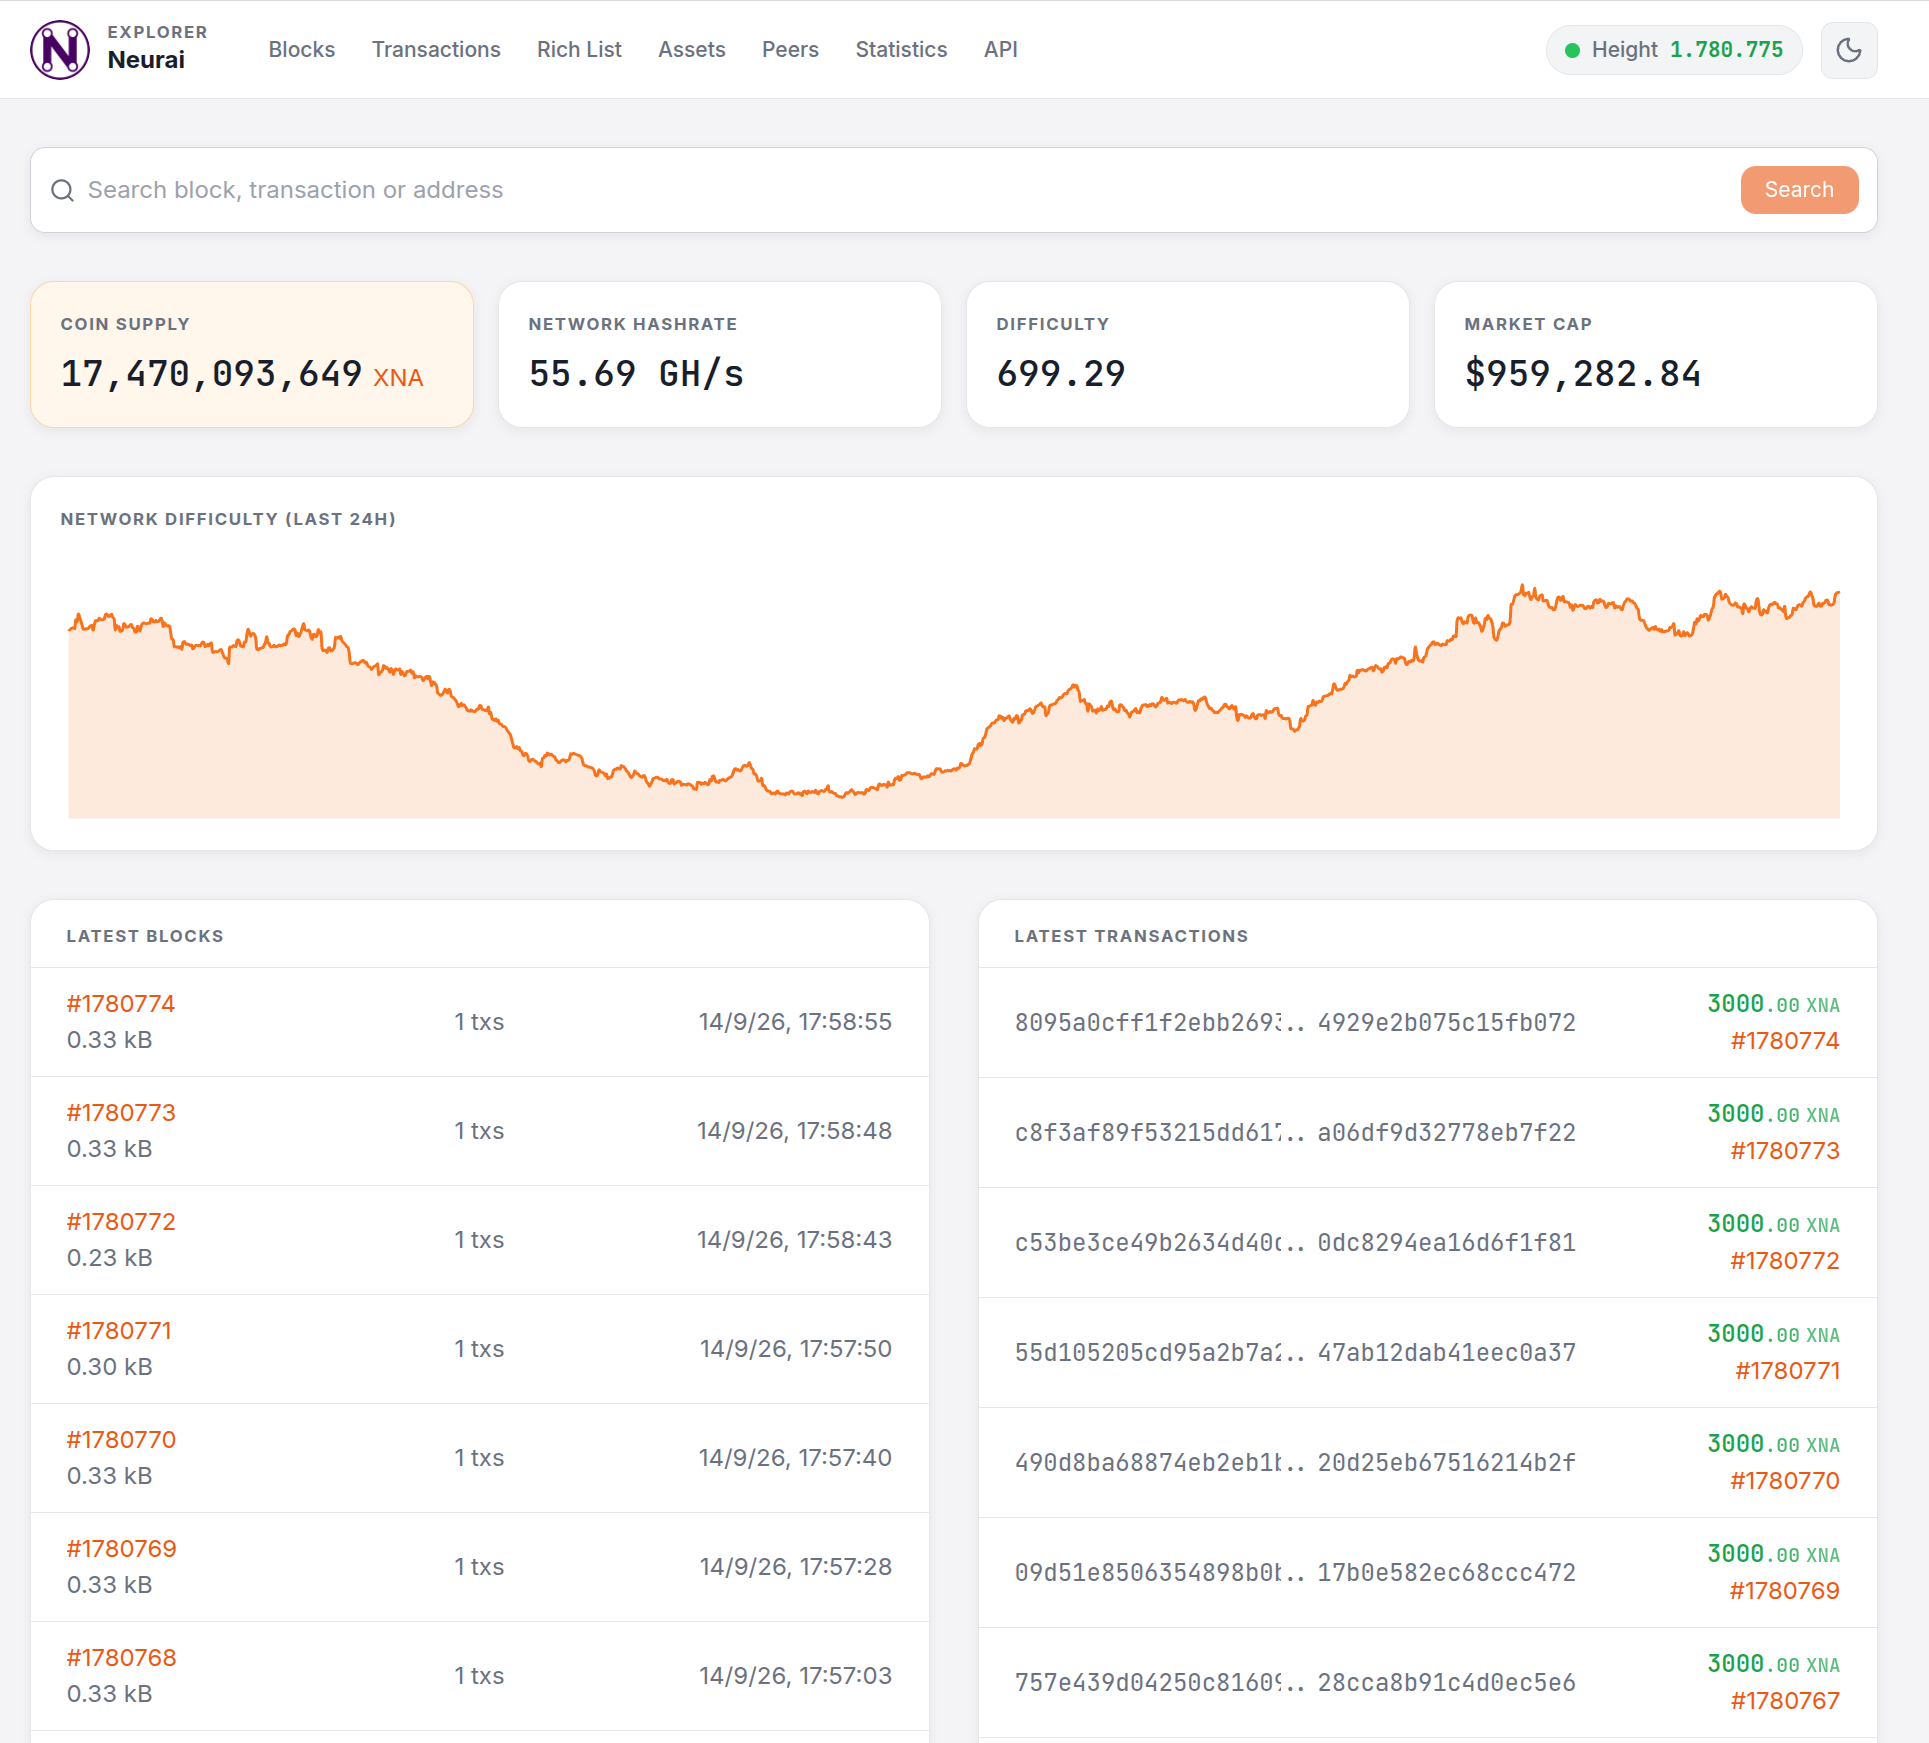Click the Explorer Neurai brand name
1929x1743 pixels.
(157, 48)
